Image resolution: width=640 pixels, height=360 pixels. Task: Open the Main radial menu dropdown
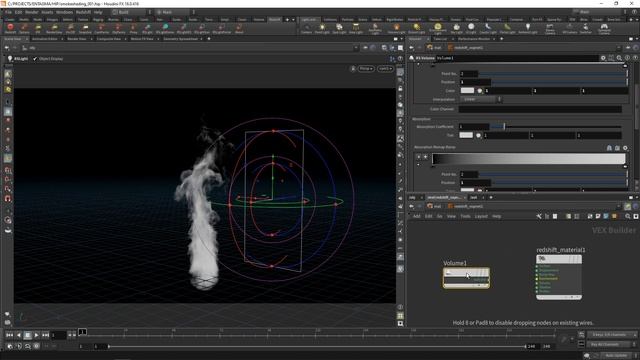coord(175,12)
